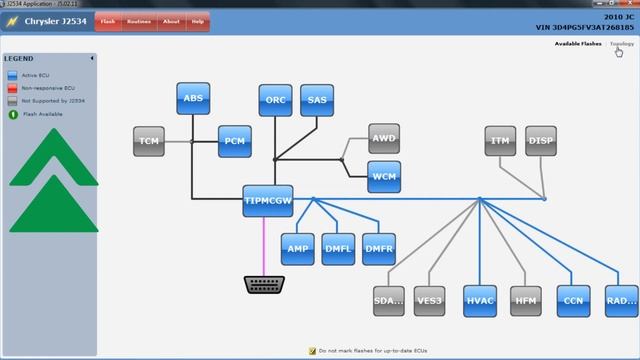Select the AMP module node
Image resolution: width=640 pixels, height=360 pixels.
(298, 249)
